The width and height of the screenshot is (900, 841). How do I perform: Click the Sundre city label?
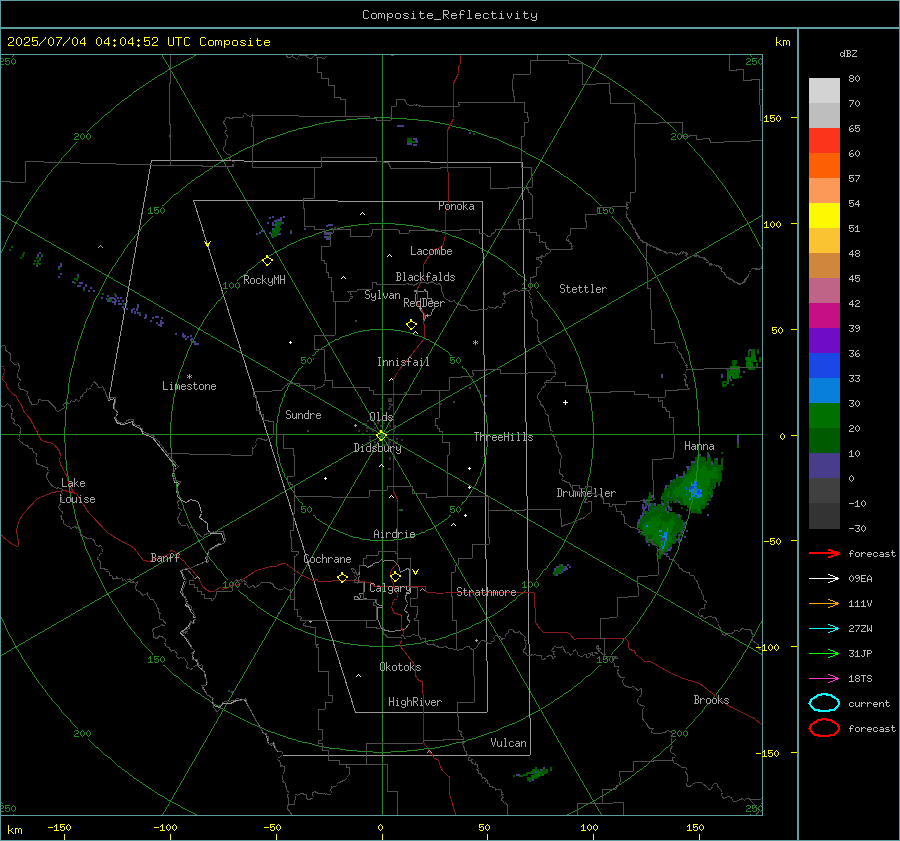coord(303,415)
